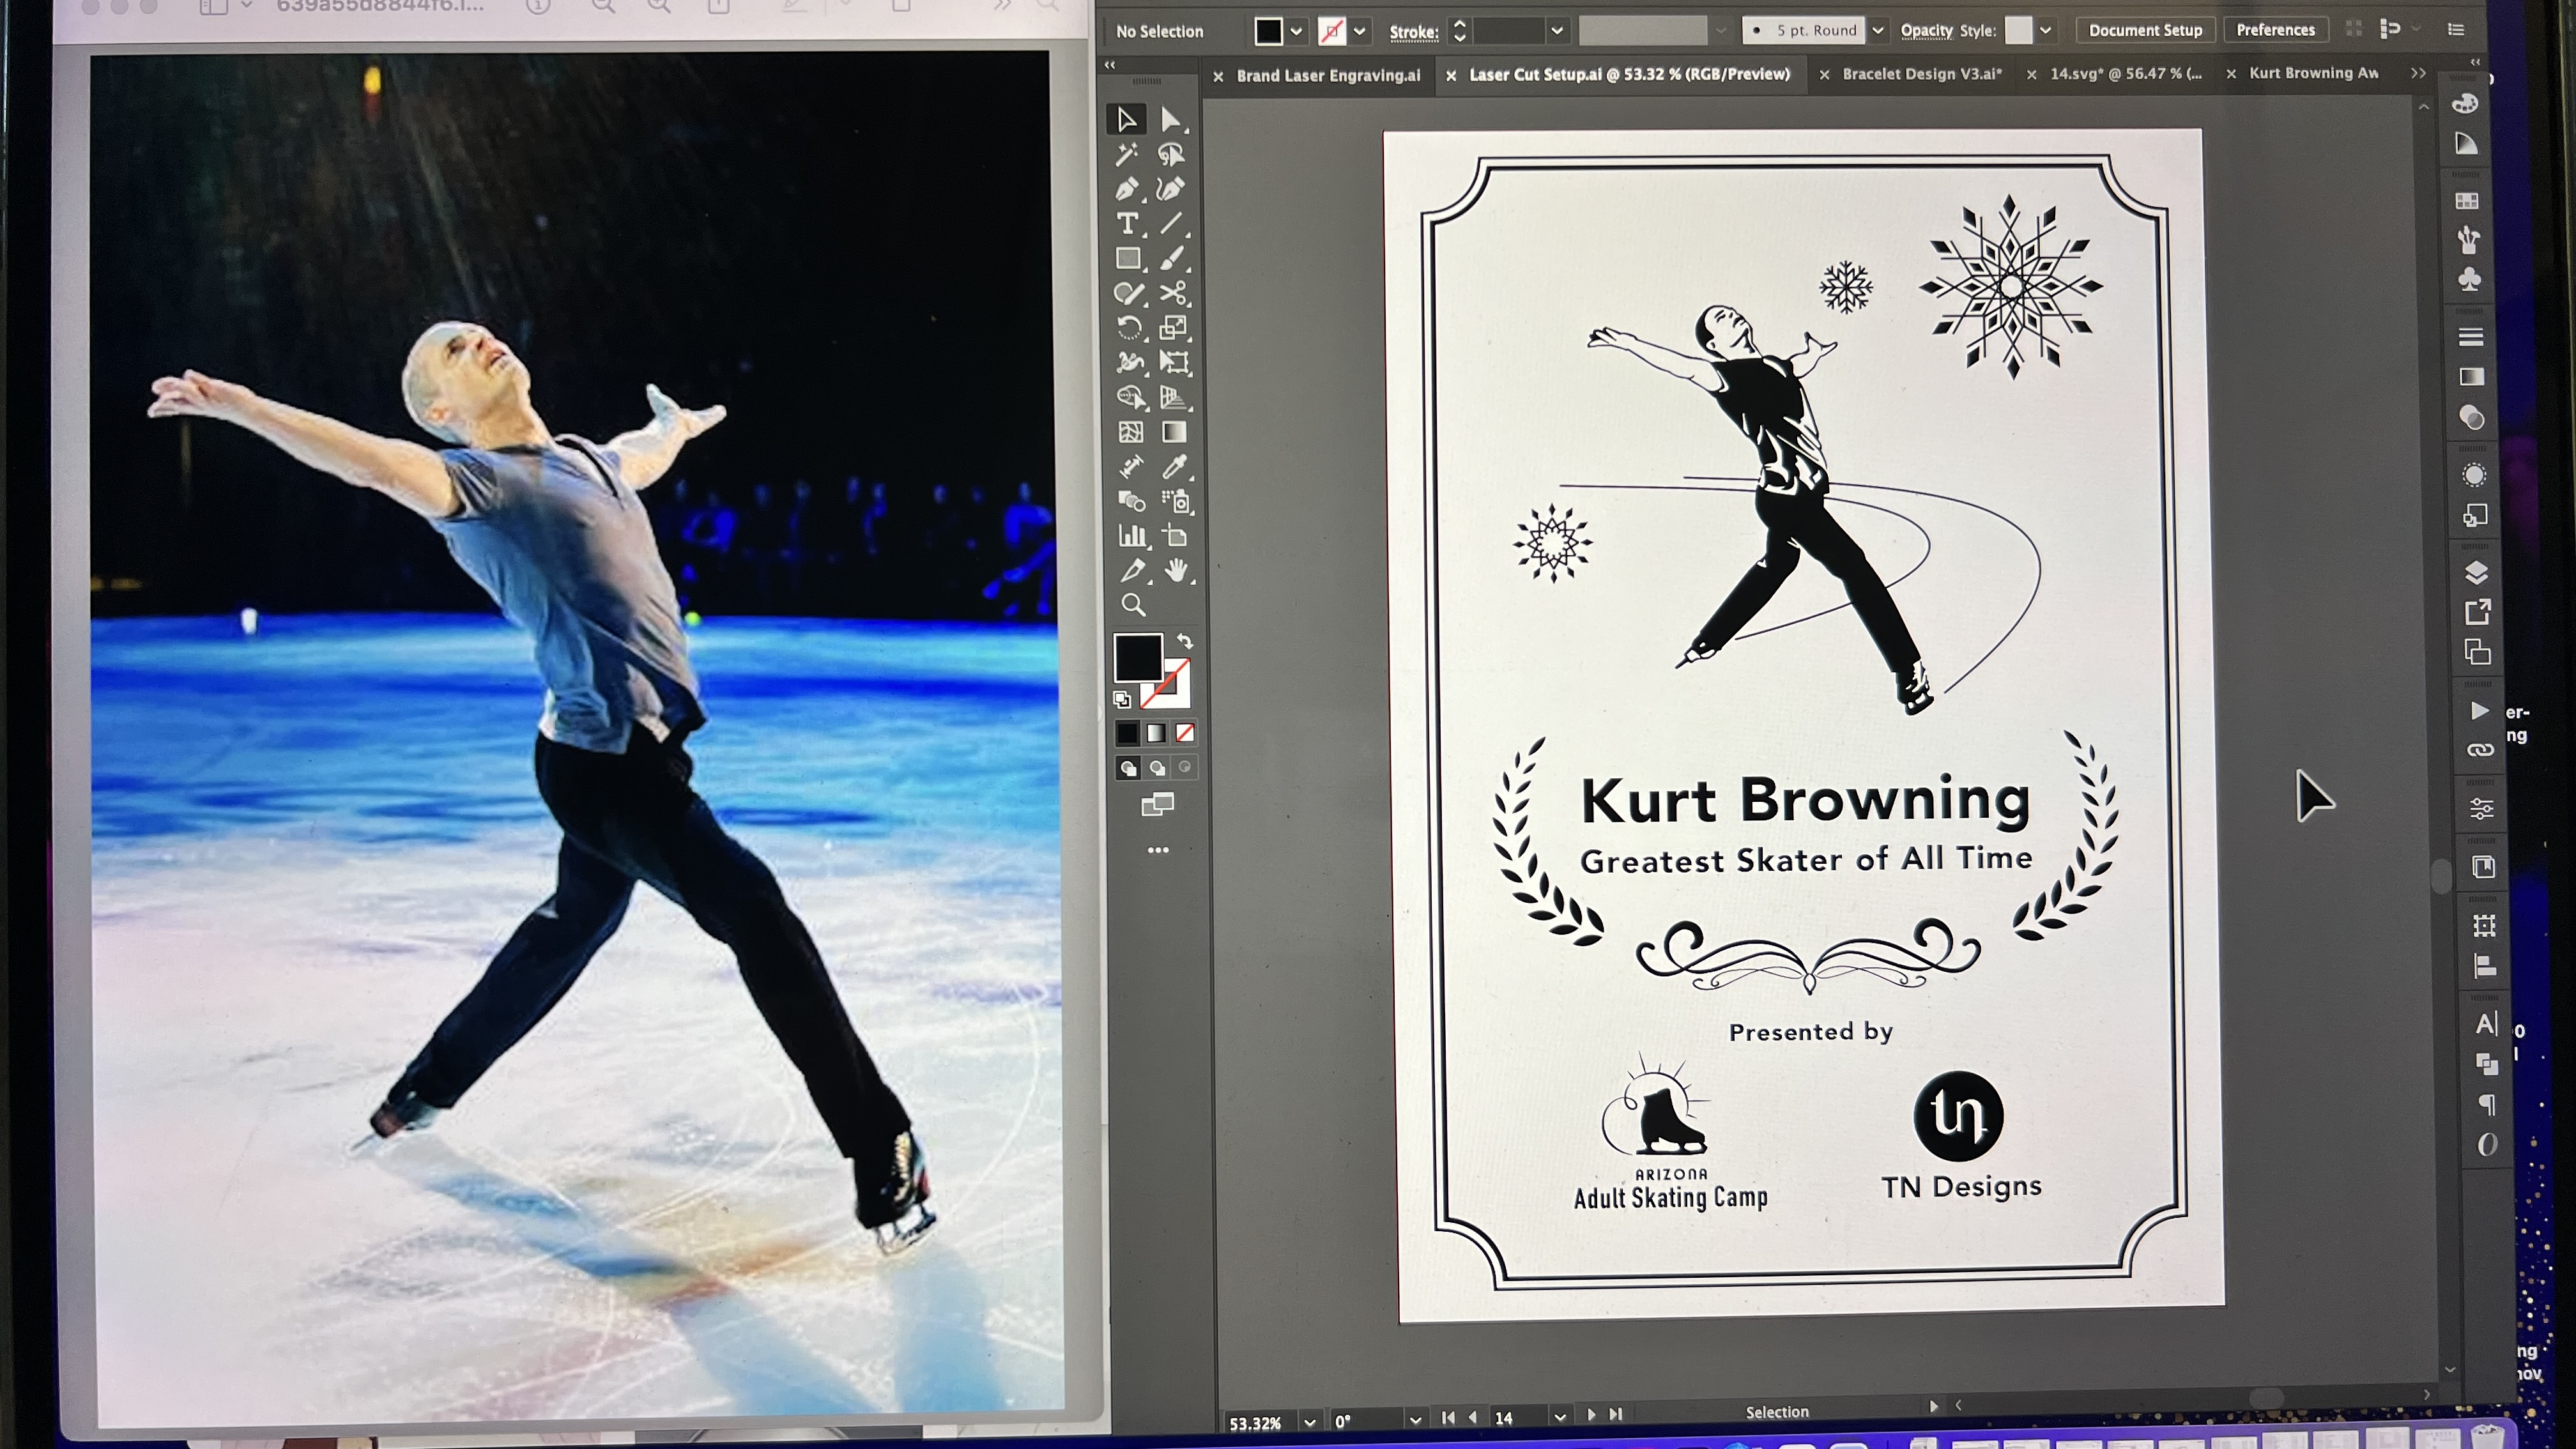
Task: Open the zoom level dropdown
Action: (1309, 1421)
